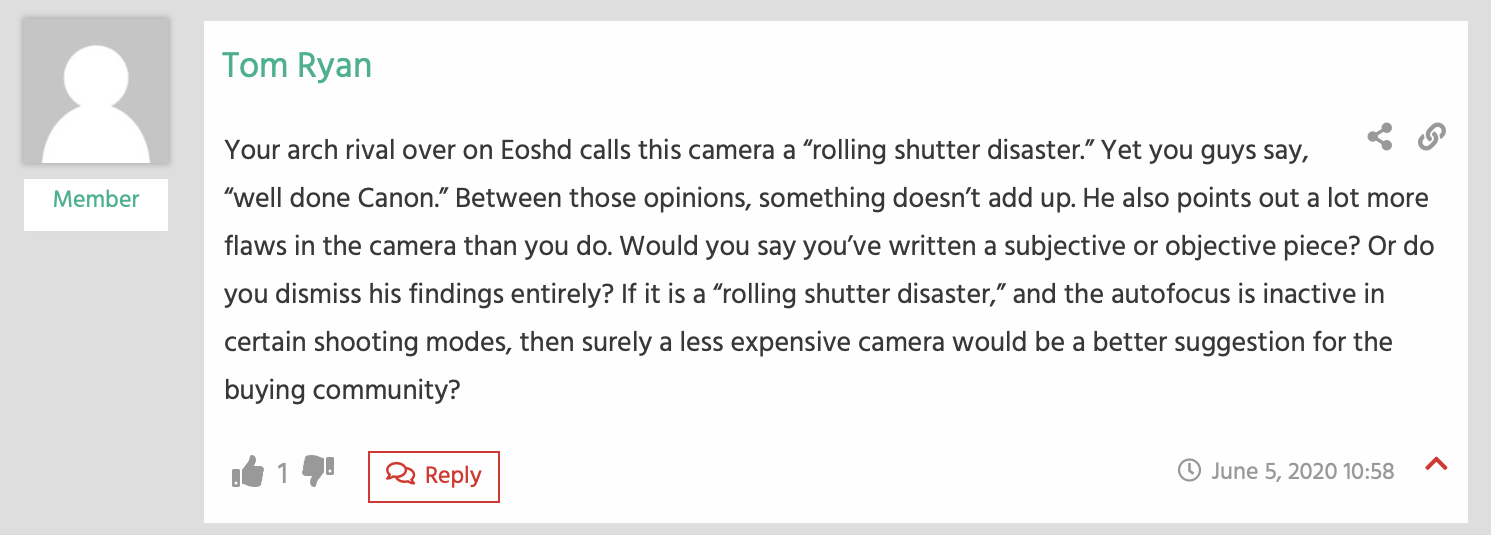Viewport: 1491px width, 535px height.
Task: Click the closing words "buying community?"
Action: [x=342, y=389]
